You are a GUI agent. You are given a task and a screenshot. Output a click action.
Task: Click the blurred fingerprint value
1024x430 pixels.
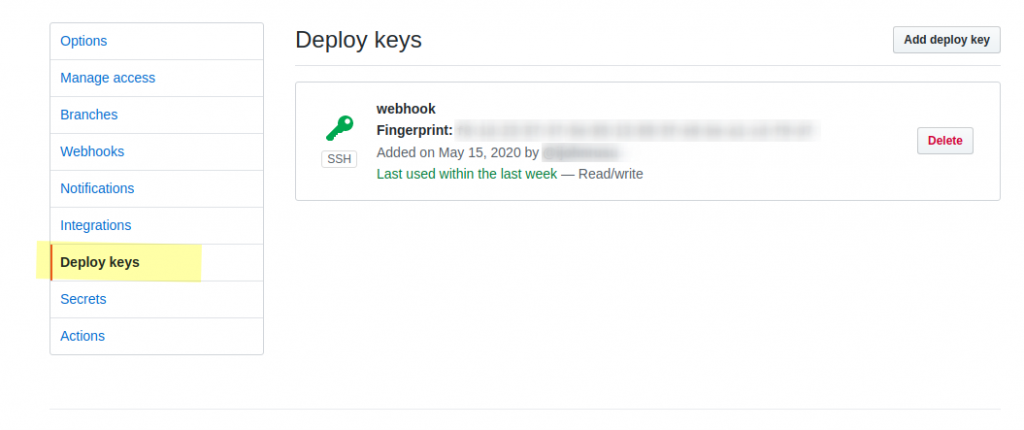[x=636, y=131]
